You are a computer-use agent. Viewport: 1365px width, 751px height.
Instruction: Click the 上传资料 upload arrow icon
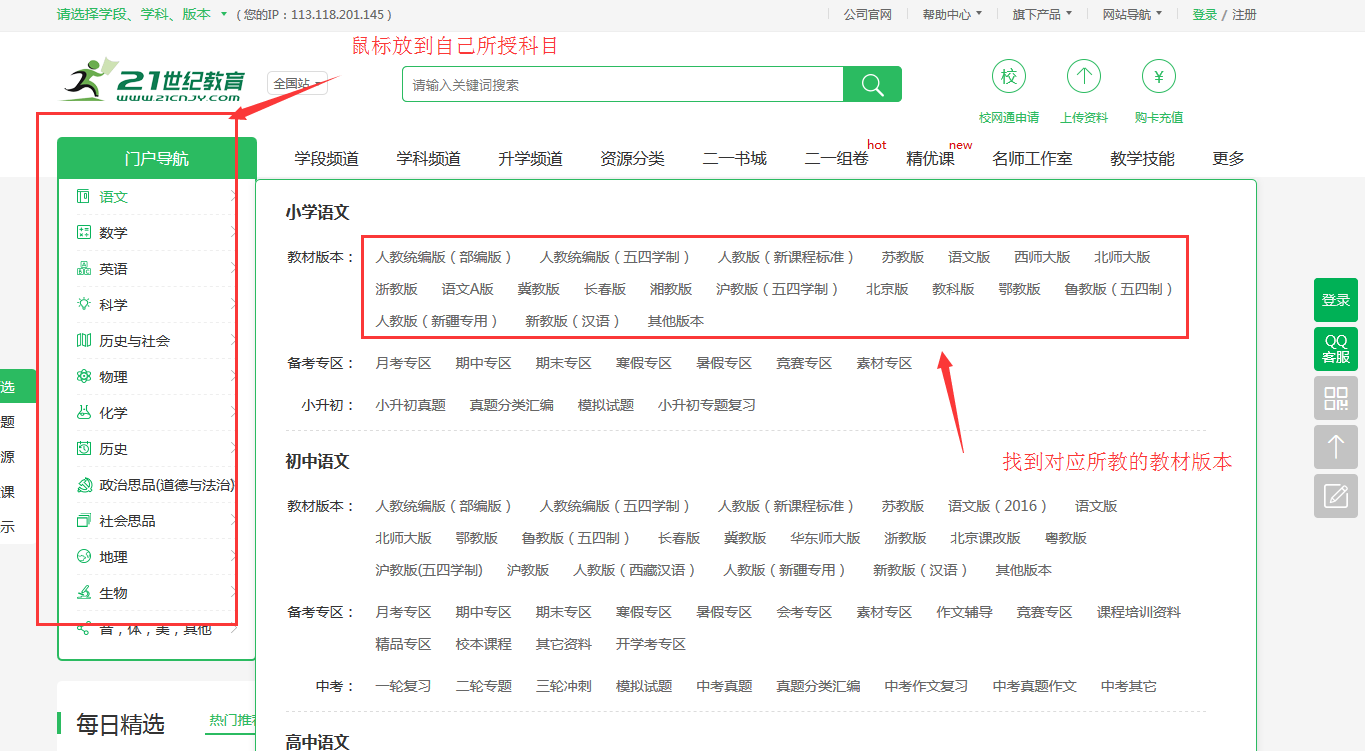pos(1083,77)
